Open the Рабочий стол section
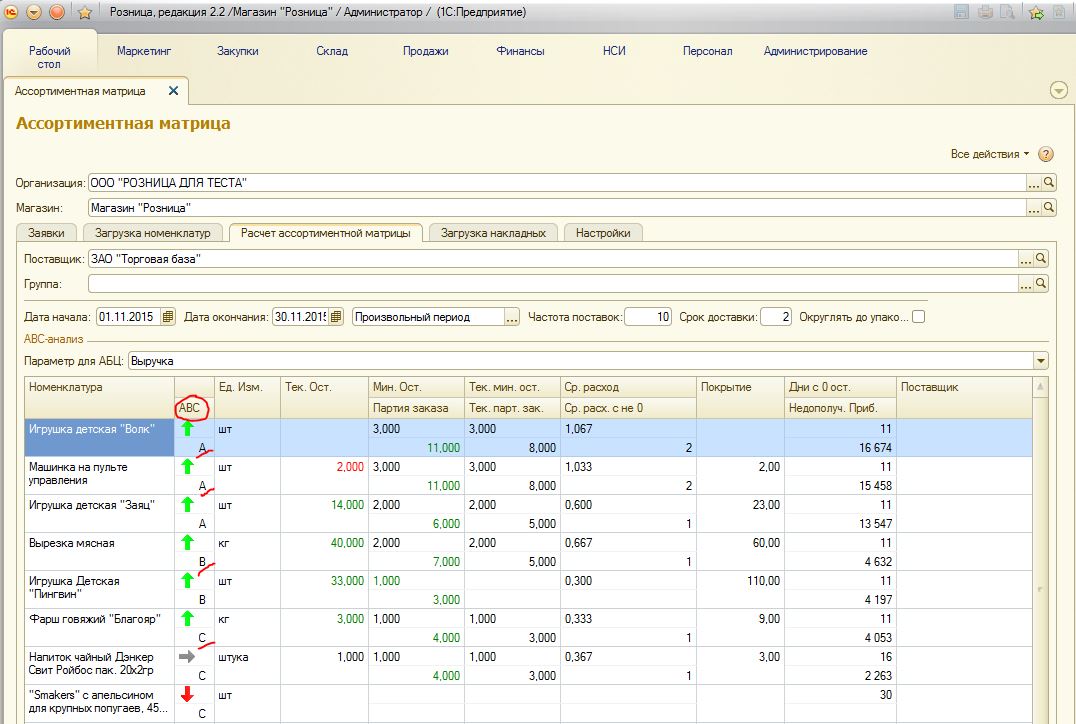Viewport: 1076px width, 724px height. coord(49,57)
